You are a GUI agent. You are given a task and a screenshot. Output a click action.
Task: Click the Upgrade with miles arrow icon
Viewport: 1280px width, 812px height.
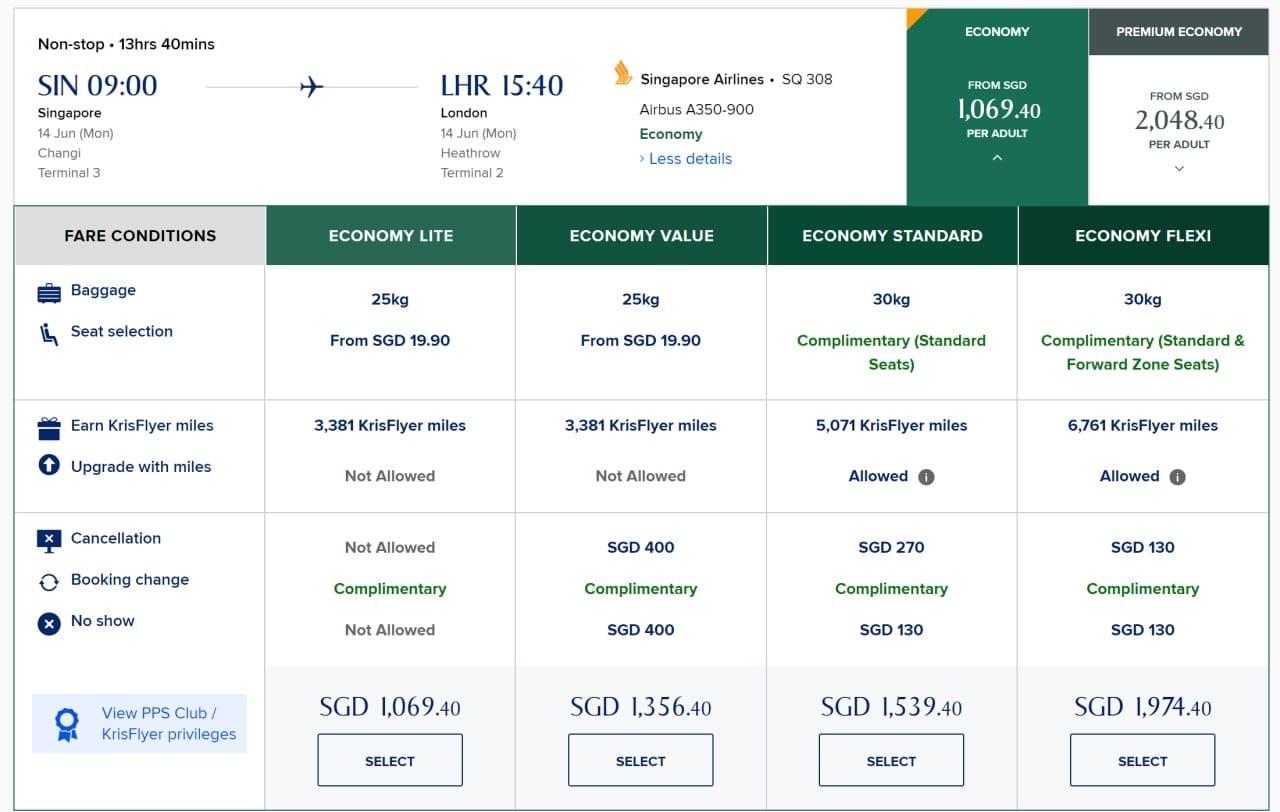pos(49,466)
